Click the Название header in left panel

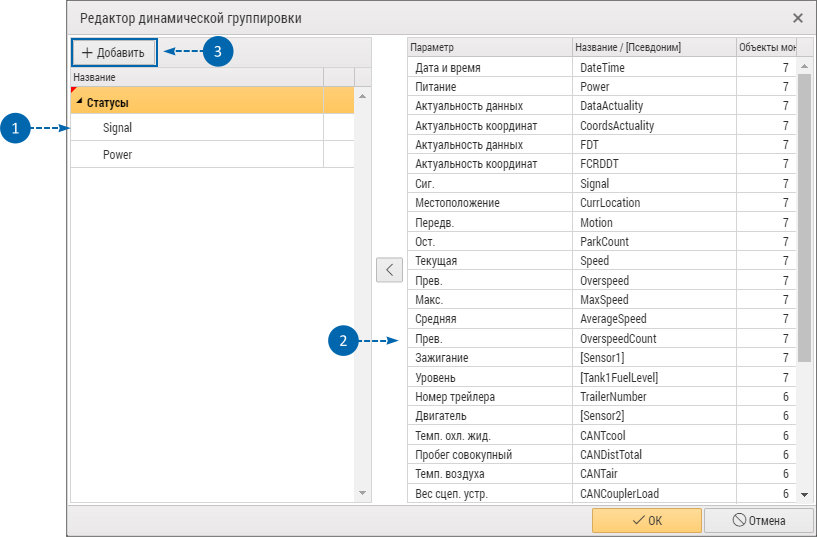coord(197,77)
